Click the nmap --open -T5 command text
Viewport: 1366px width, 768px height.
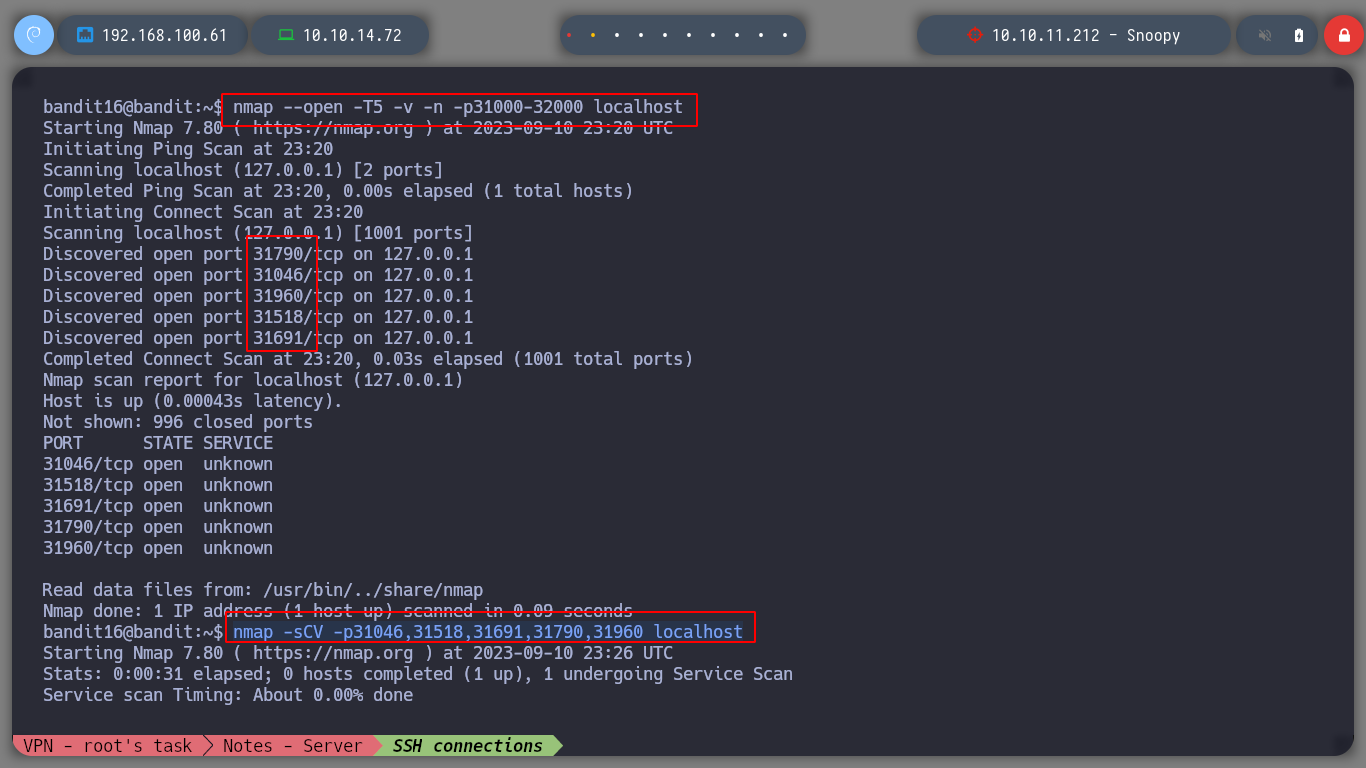pos(458,107)
